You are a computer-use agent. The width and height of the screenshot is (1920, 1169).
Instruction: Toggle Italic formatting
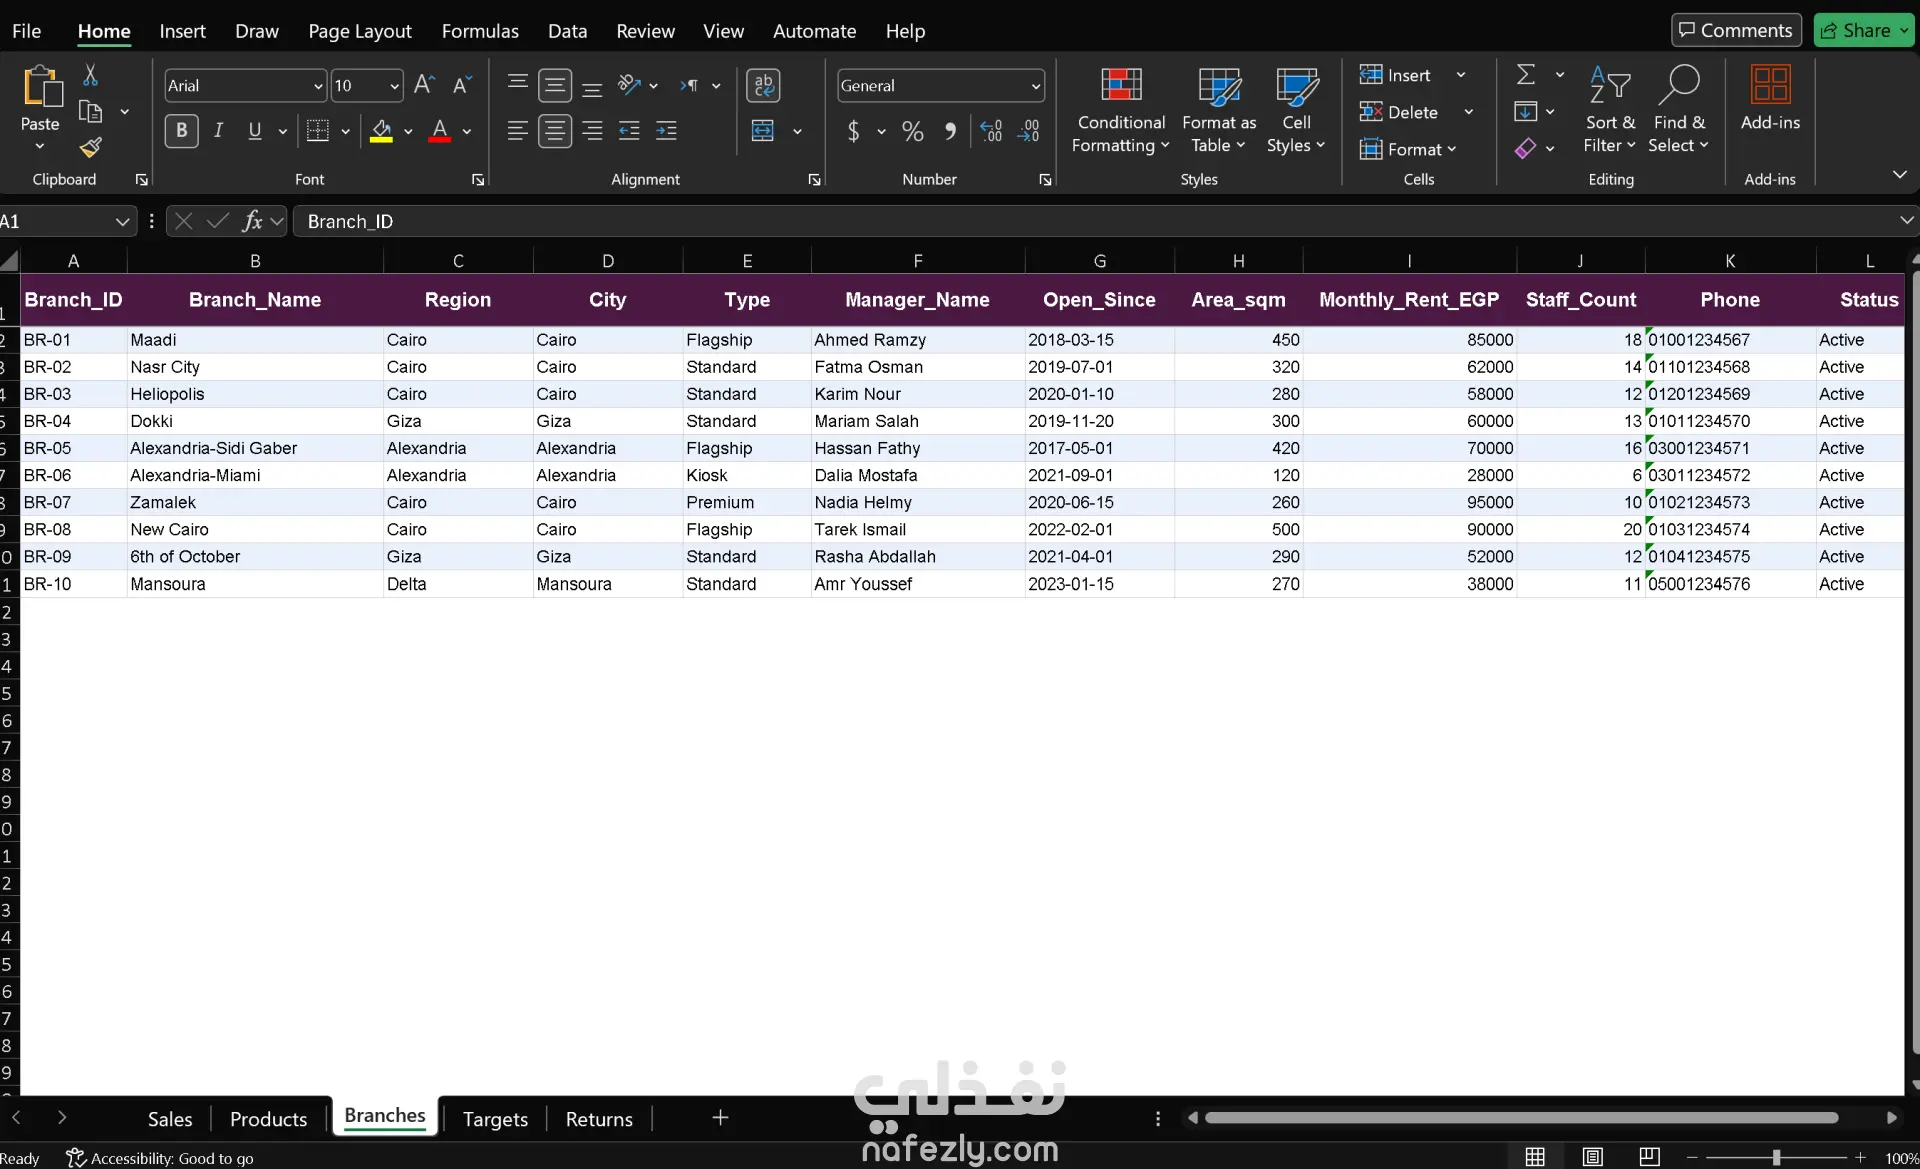point(218,131)
